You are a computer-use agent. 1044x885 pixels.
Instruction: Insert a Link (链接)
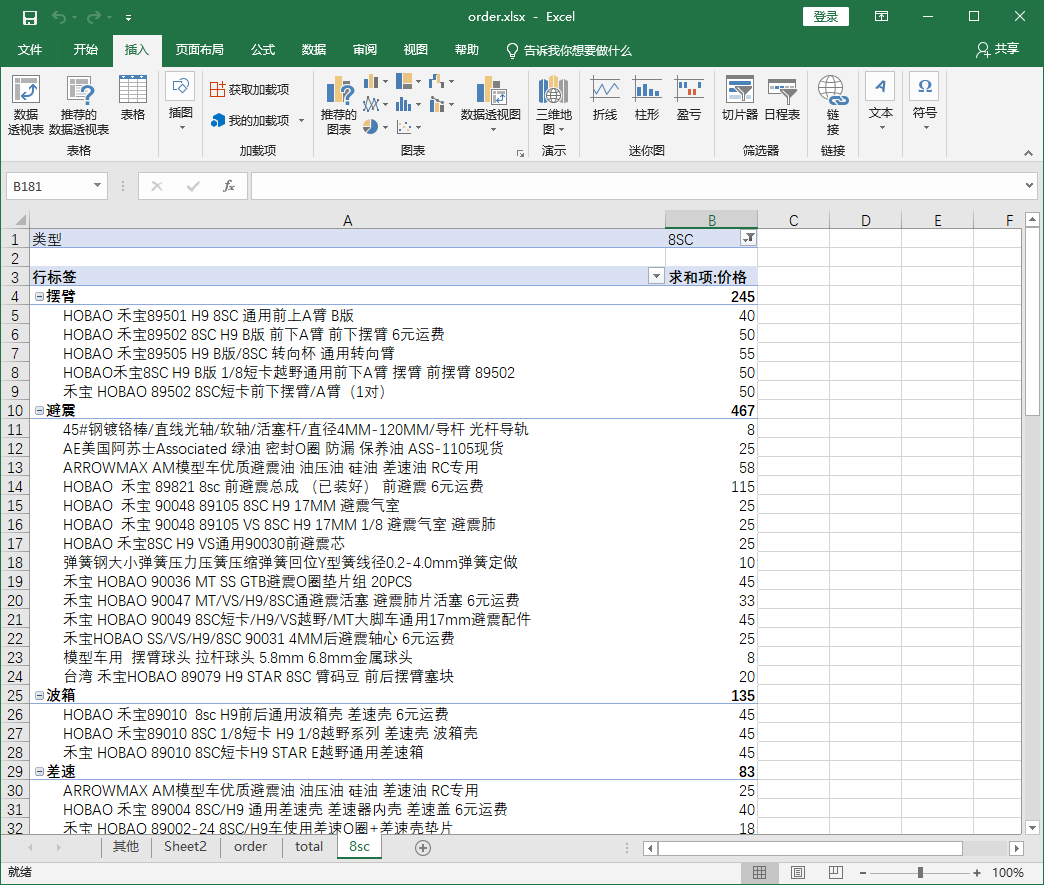[x=833, y=105]
